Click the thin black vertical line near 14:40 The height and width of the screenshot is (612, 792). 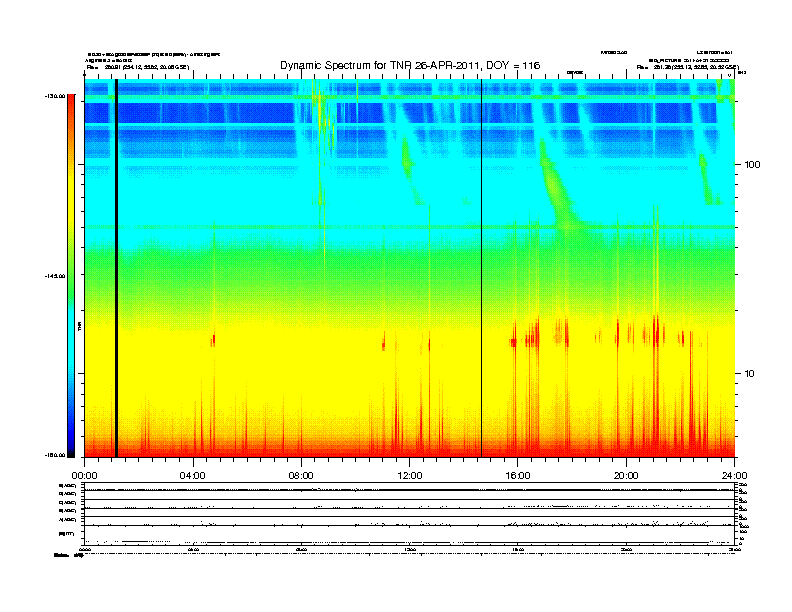point(481,268)
